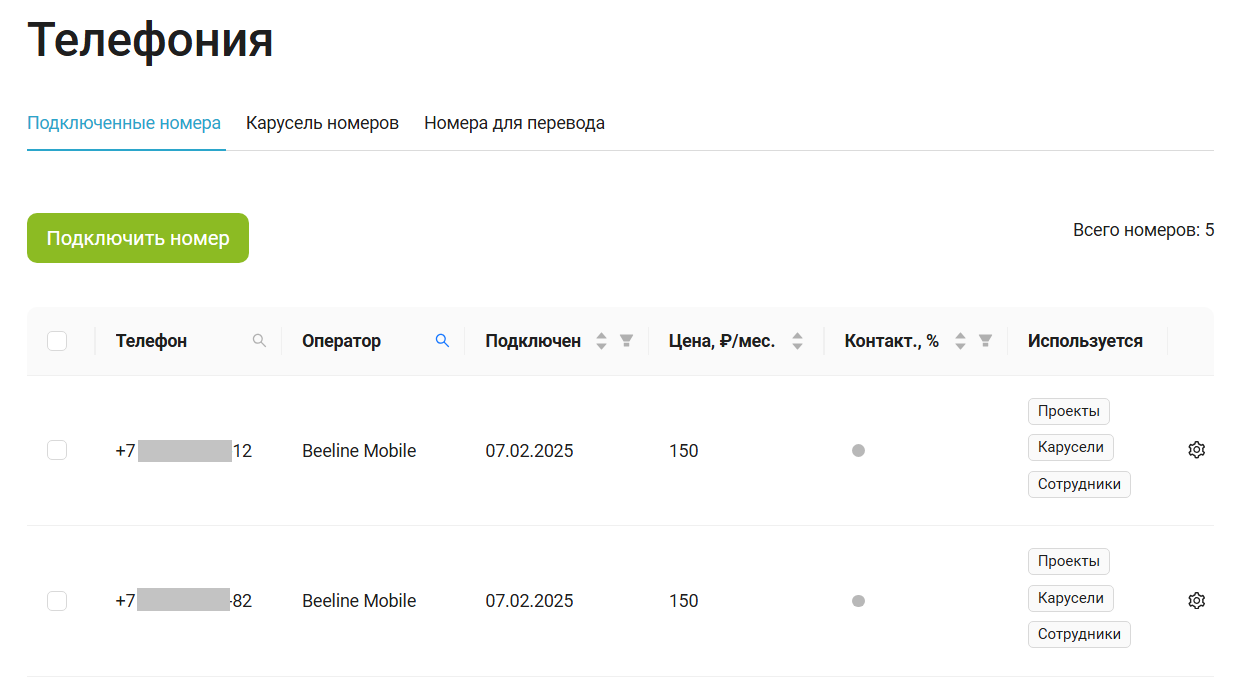Image resolution: width=1240 pixels, height=678 pixels.
Task: Click the blue search icon in Оператор column
Action: click(442, 341)
